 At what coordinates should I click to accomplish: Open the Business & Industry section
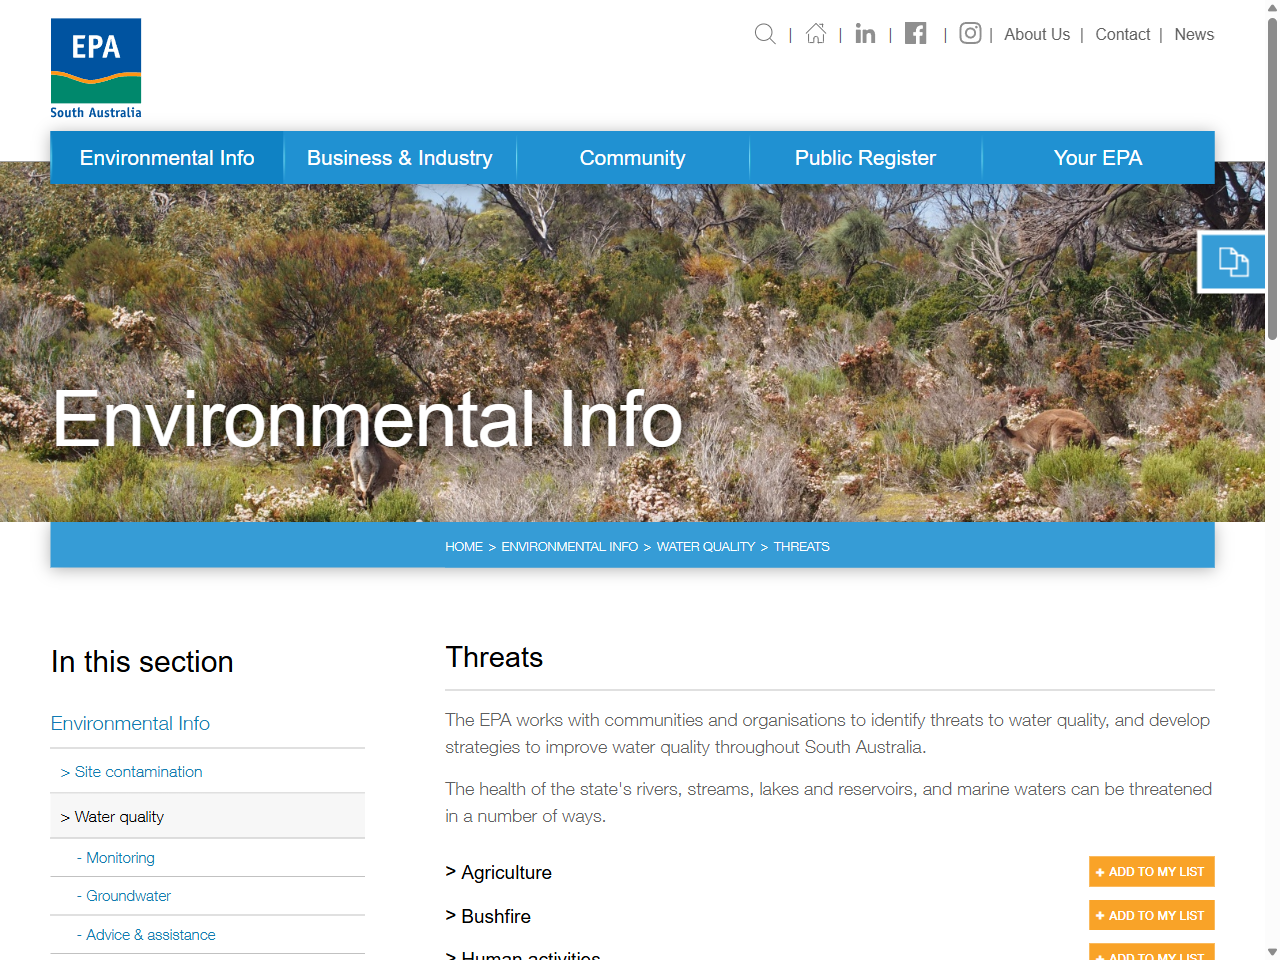tap(399, 157)
